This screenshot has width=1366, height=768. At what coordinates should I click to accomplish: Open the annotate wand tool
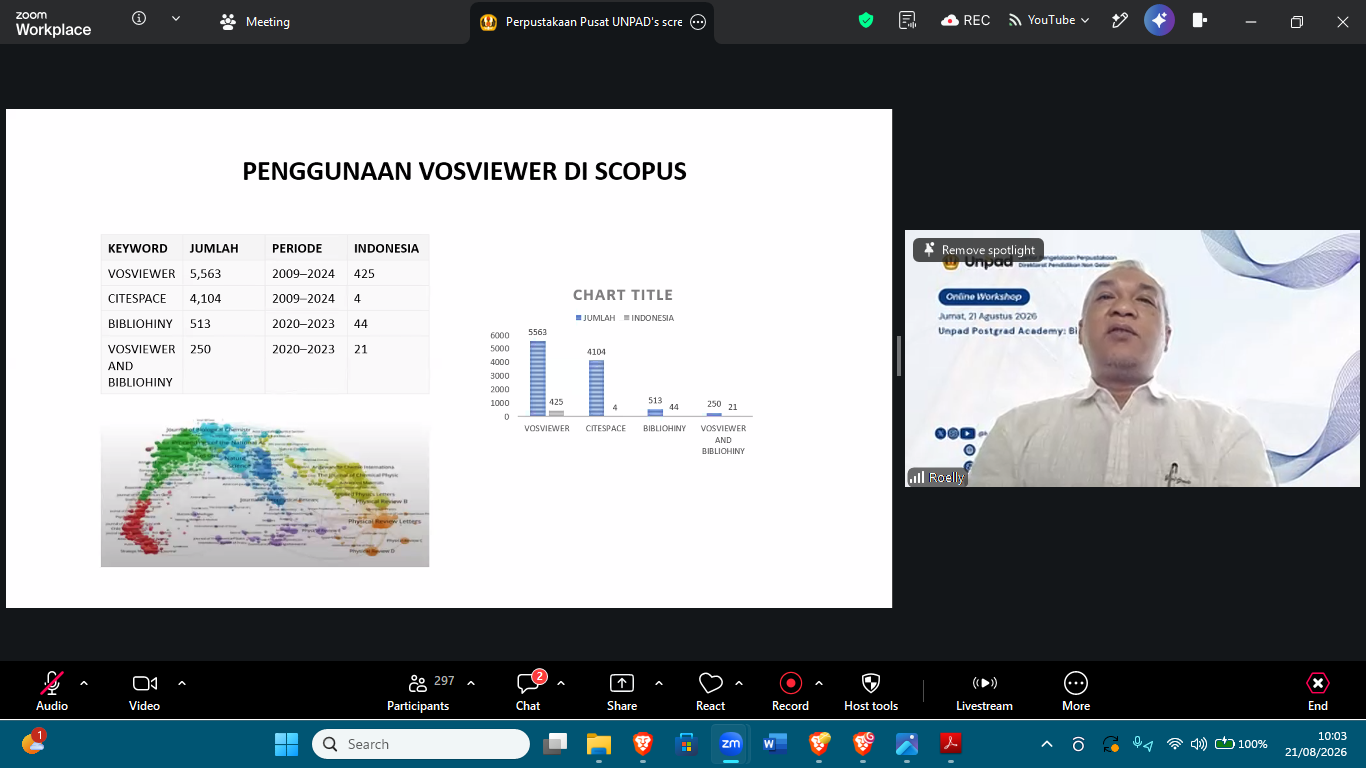pyautogui.click(x=1120, y=20)
